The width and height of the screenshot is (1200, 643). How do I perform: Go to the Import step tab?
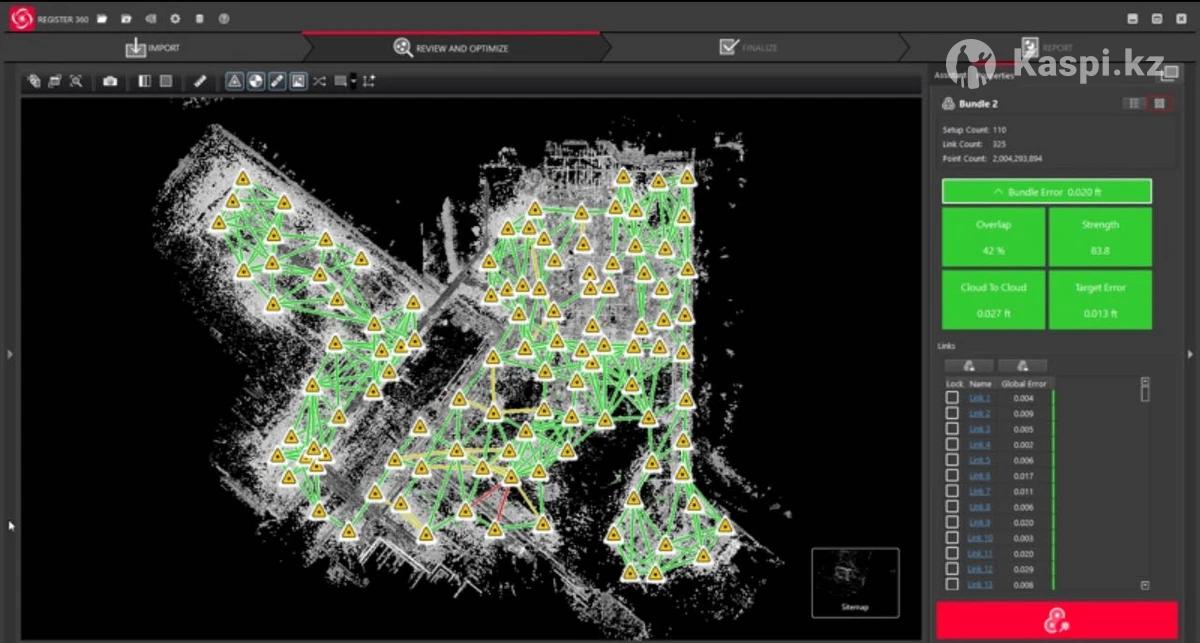click(x=153, y=47)
